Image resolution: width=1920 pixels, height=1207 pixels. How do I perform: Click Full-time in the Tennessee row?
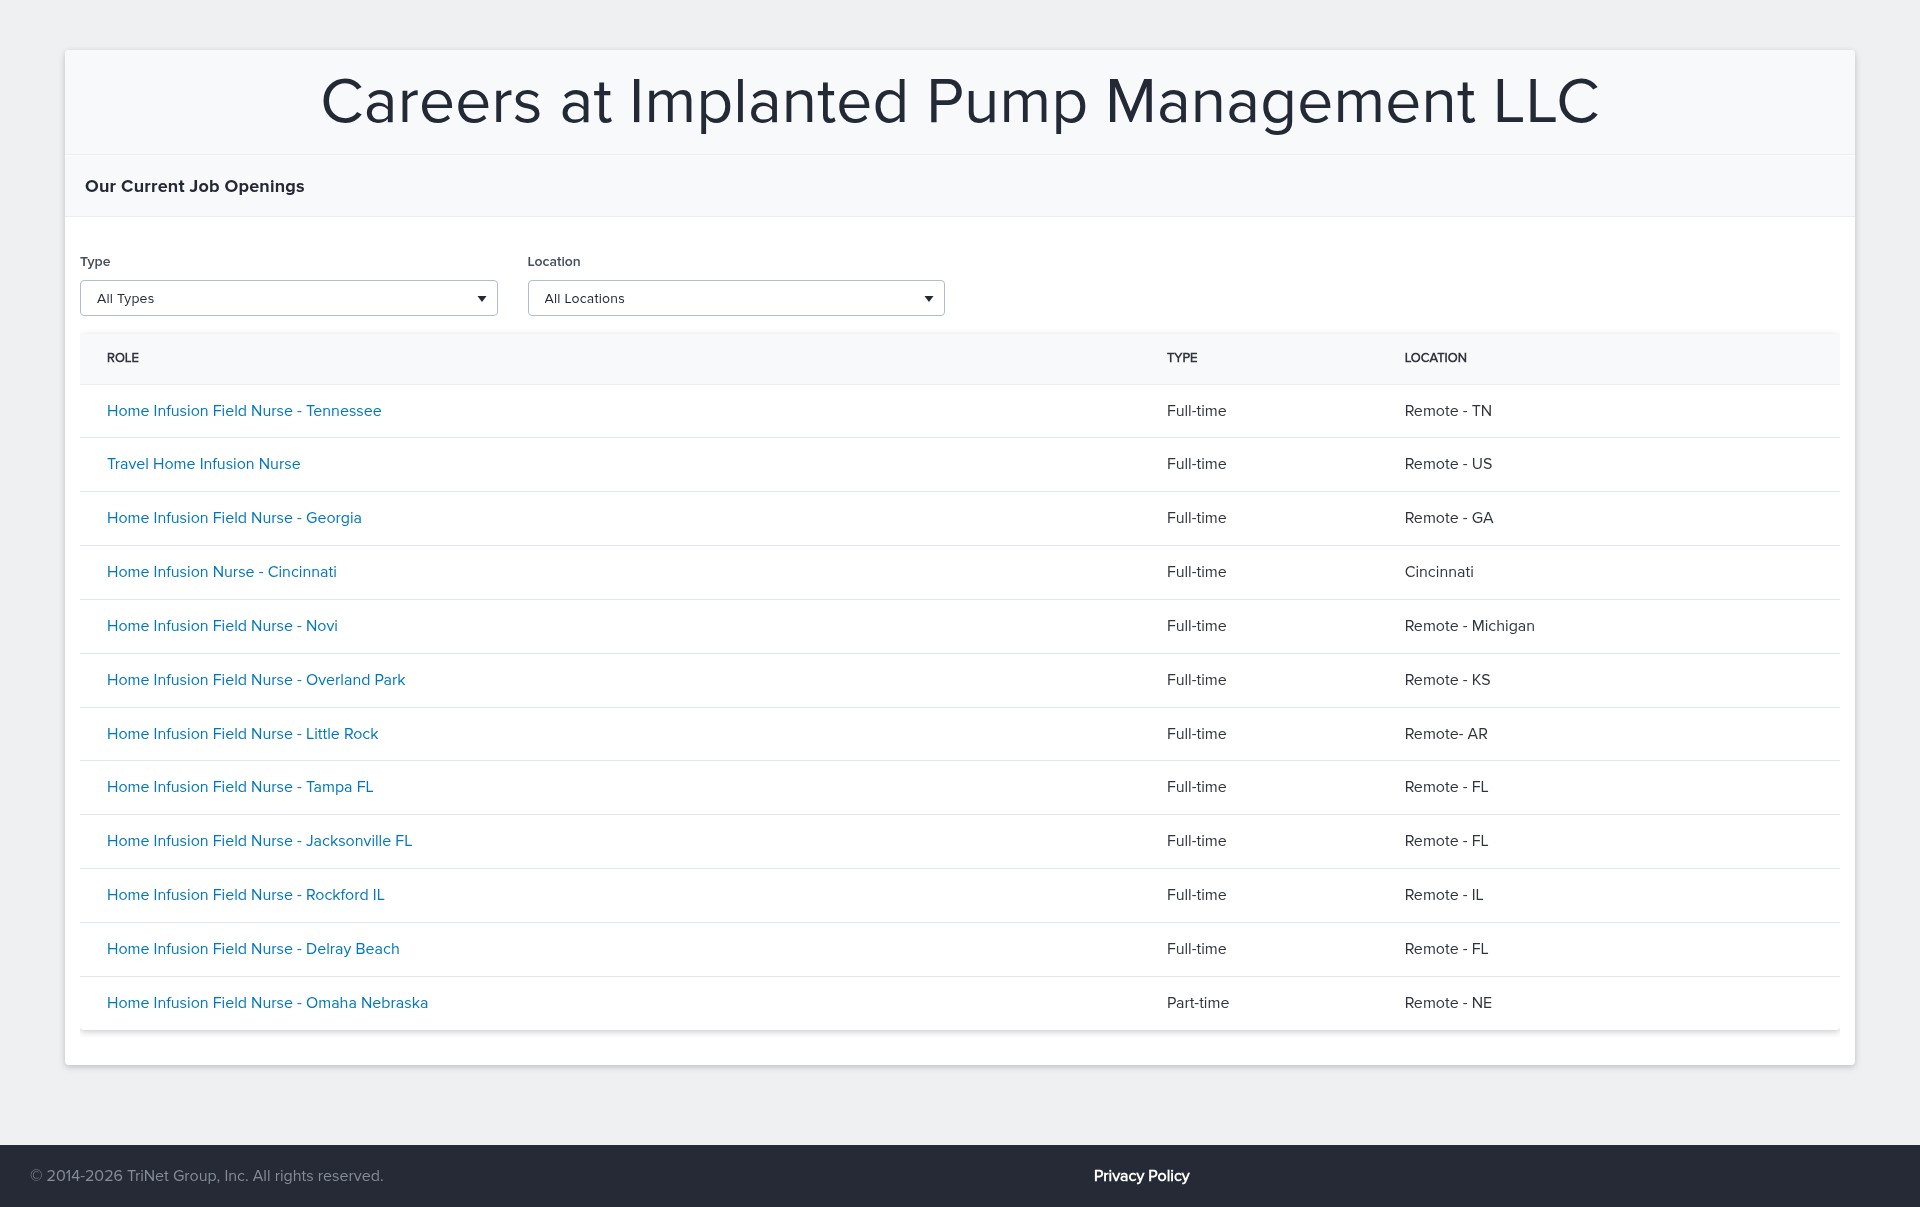point(1196,411)
